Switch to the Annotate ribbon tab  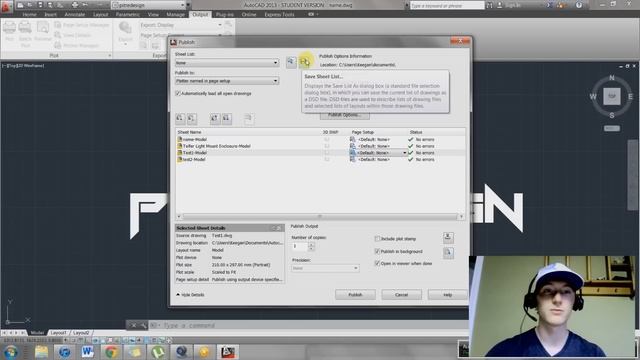[x=75, y=14]
